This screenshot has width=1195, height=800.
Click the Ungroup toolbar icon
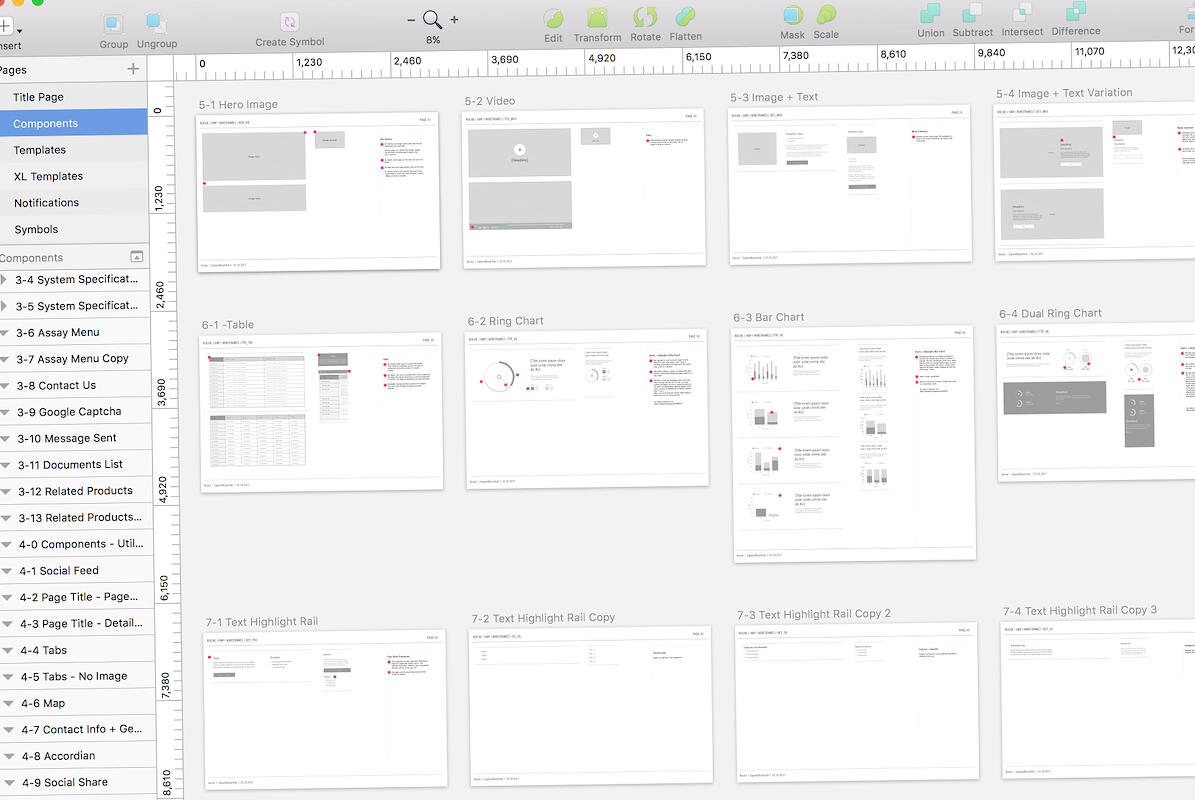(156, 23)
